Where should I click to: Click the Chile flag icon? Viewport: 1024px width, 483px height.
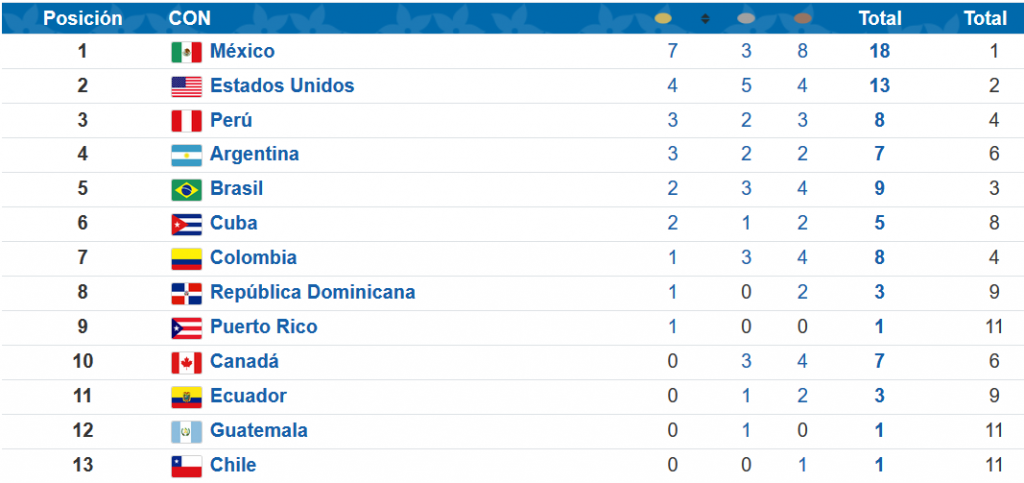coord(186,466)
